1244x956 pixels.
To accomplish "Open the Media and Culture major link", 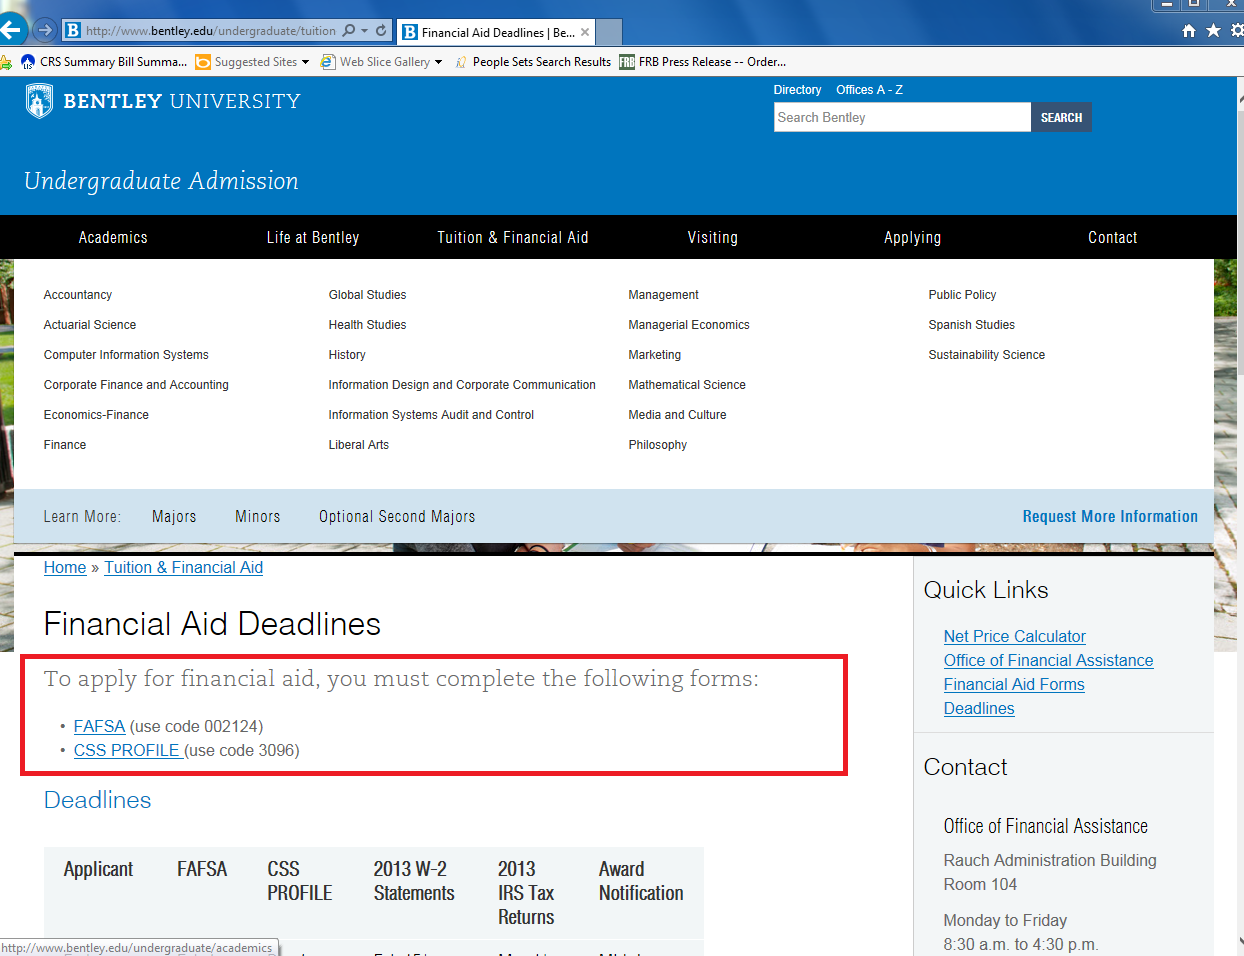I will (x=678, y=415).
